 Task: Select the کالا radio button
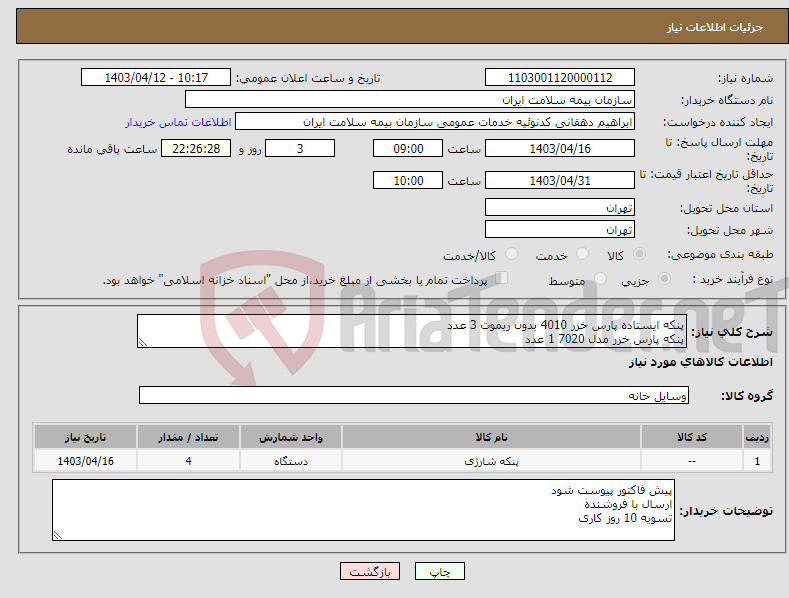coord(639,254)
